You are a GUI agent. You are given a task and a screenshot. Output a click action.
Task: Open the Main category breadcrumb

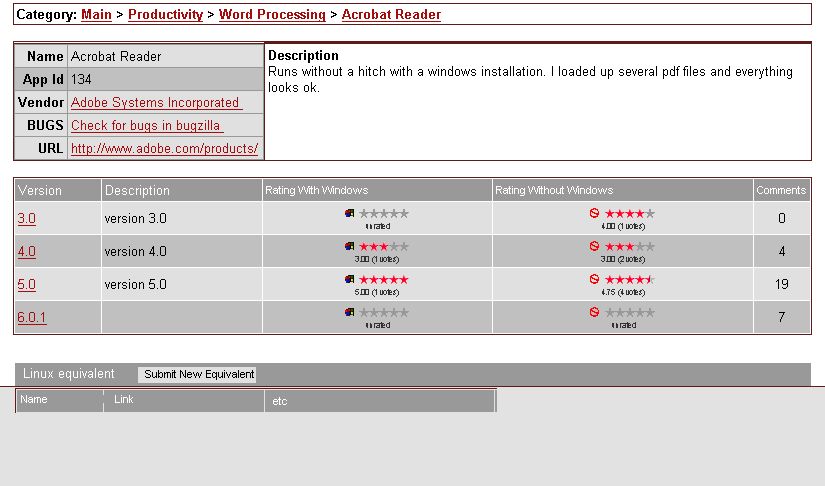tap(96, 15)
